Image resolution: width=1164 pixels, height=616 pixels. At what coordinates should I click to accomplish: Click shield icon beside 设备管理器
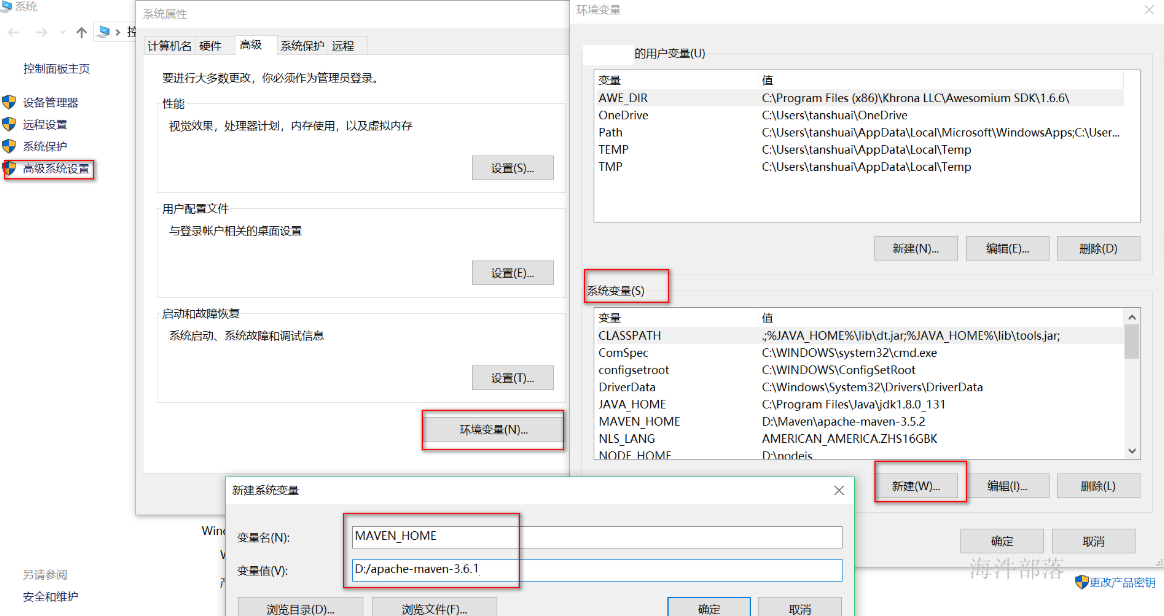click(x=9, y=102)
